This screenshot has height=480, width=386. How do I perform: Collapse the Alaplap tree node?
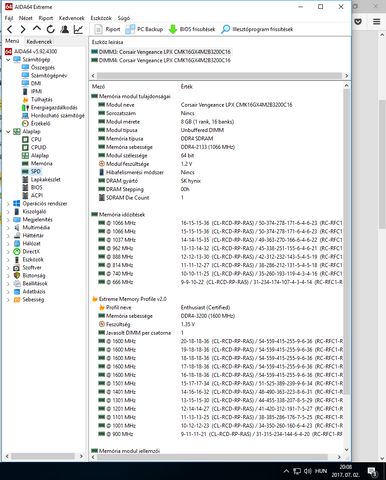[8, 132]
